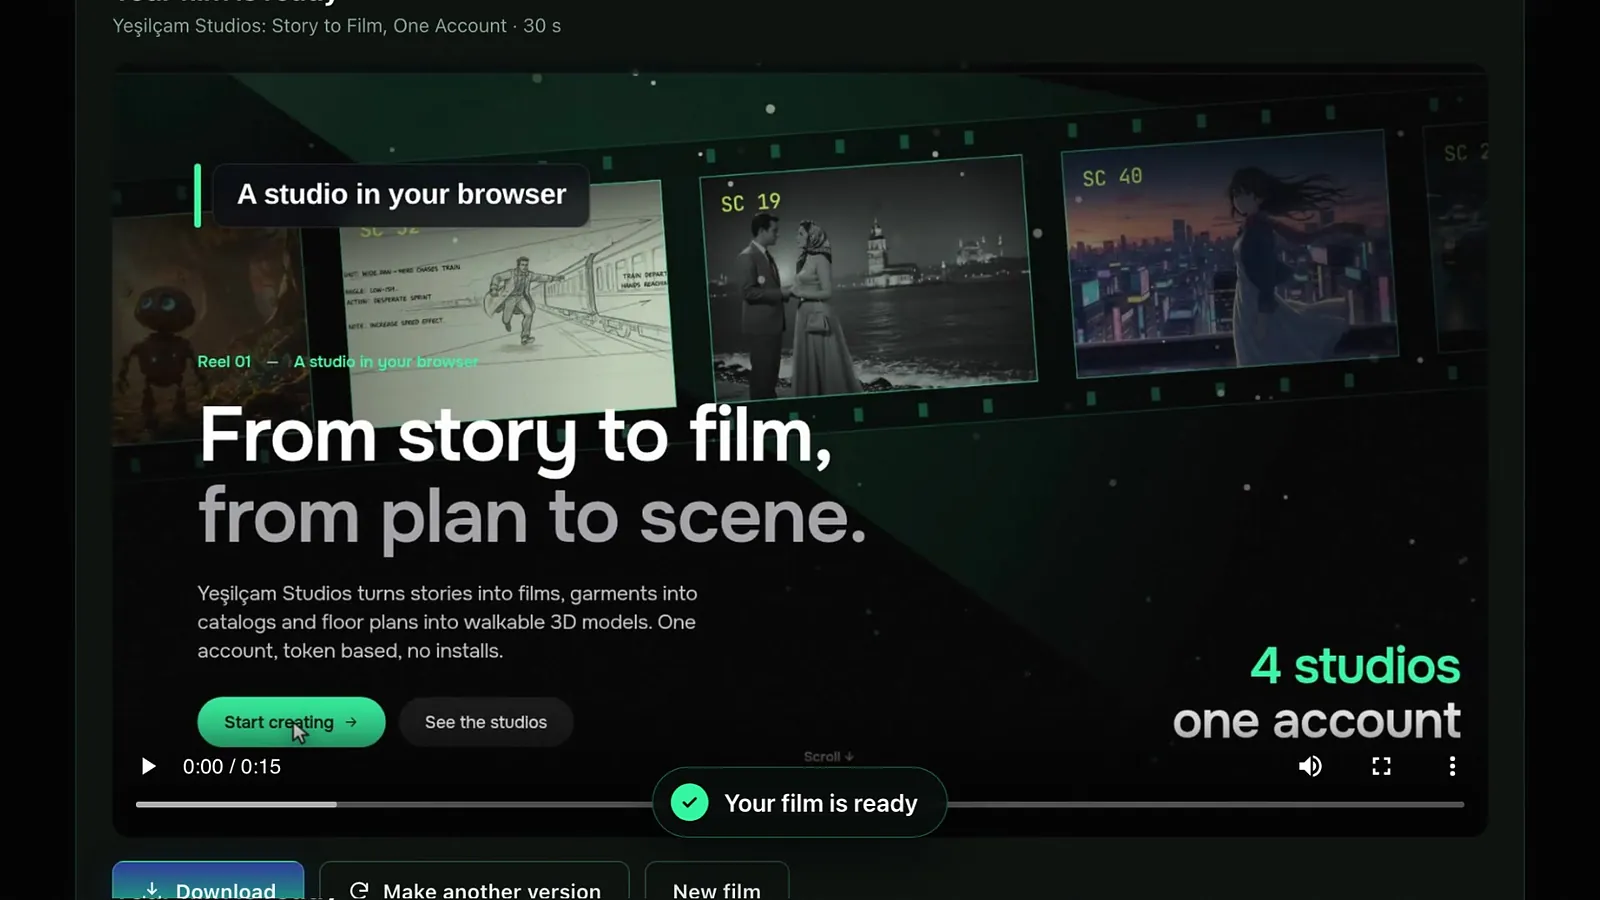Image resolution: width=1600 pixels, height=900 pixels.
Task: Enter fullscreen mode for the video
Action: 1381,766
